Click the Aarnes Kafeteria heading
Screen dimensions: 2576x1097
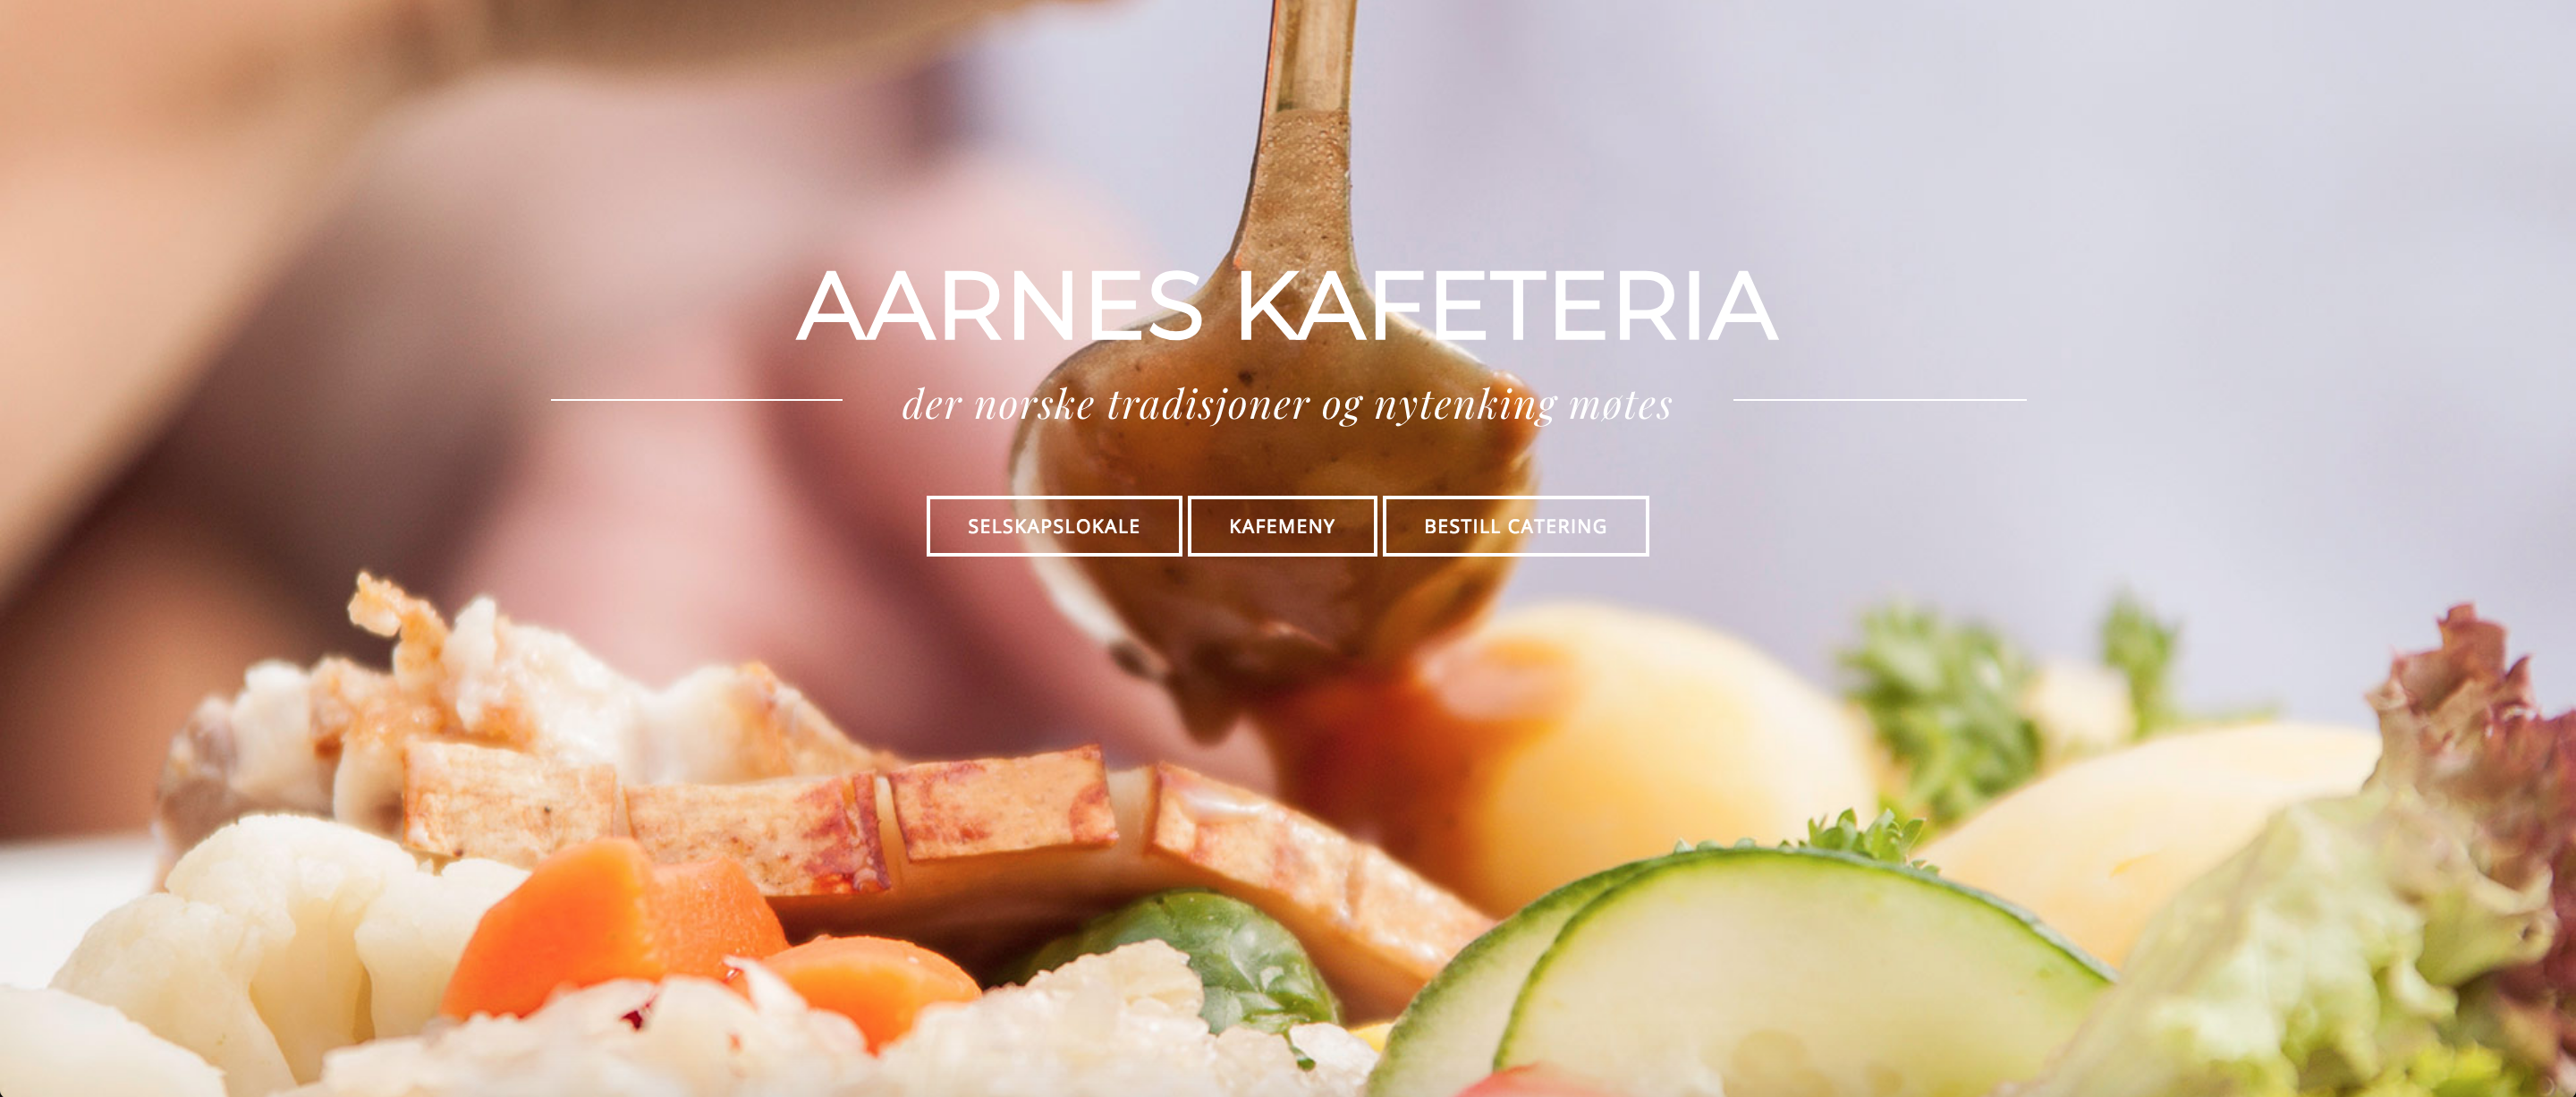pyautogui.click(x=1287, y=306)
